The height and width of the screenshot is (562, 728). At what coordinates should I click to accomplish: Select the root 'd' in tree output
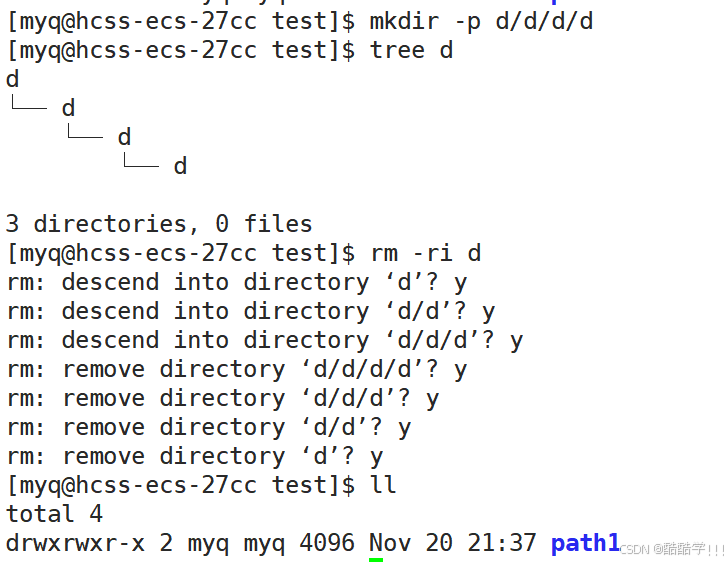tap(13, 79)
